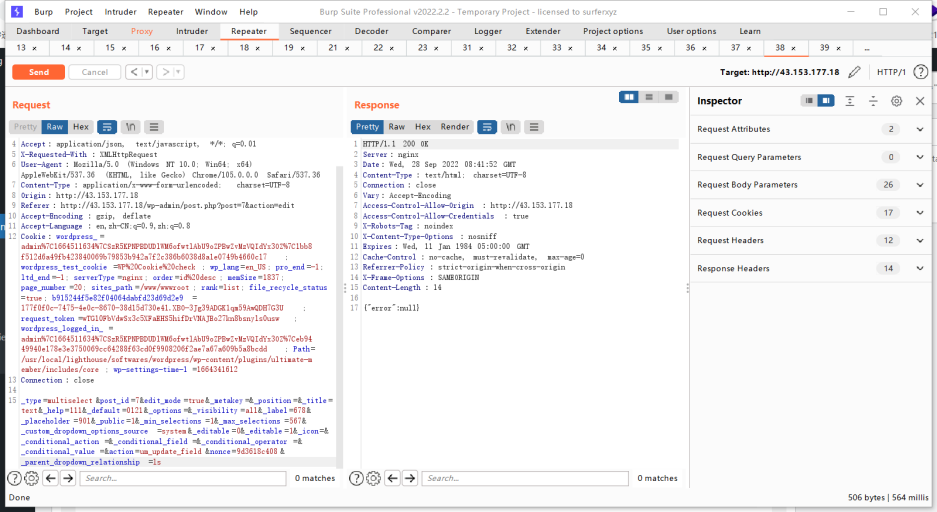Toggle non-printable characters in Response panel
Image resolution: width=937 pixels, height=512 pixels.
pyautogui.click(x=510, y=127)
